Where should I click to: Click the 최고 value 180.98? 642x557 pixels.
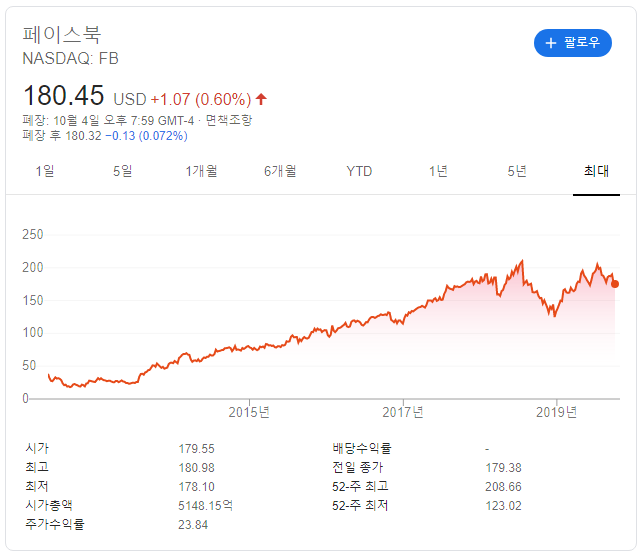click(x=196, y=468)
